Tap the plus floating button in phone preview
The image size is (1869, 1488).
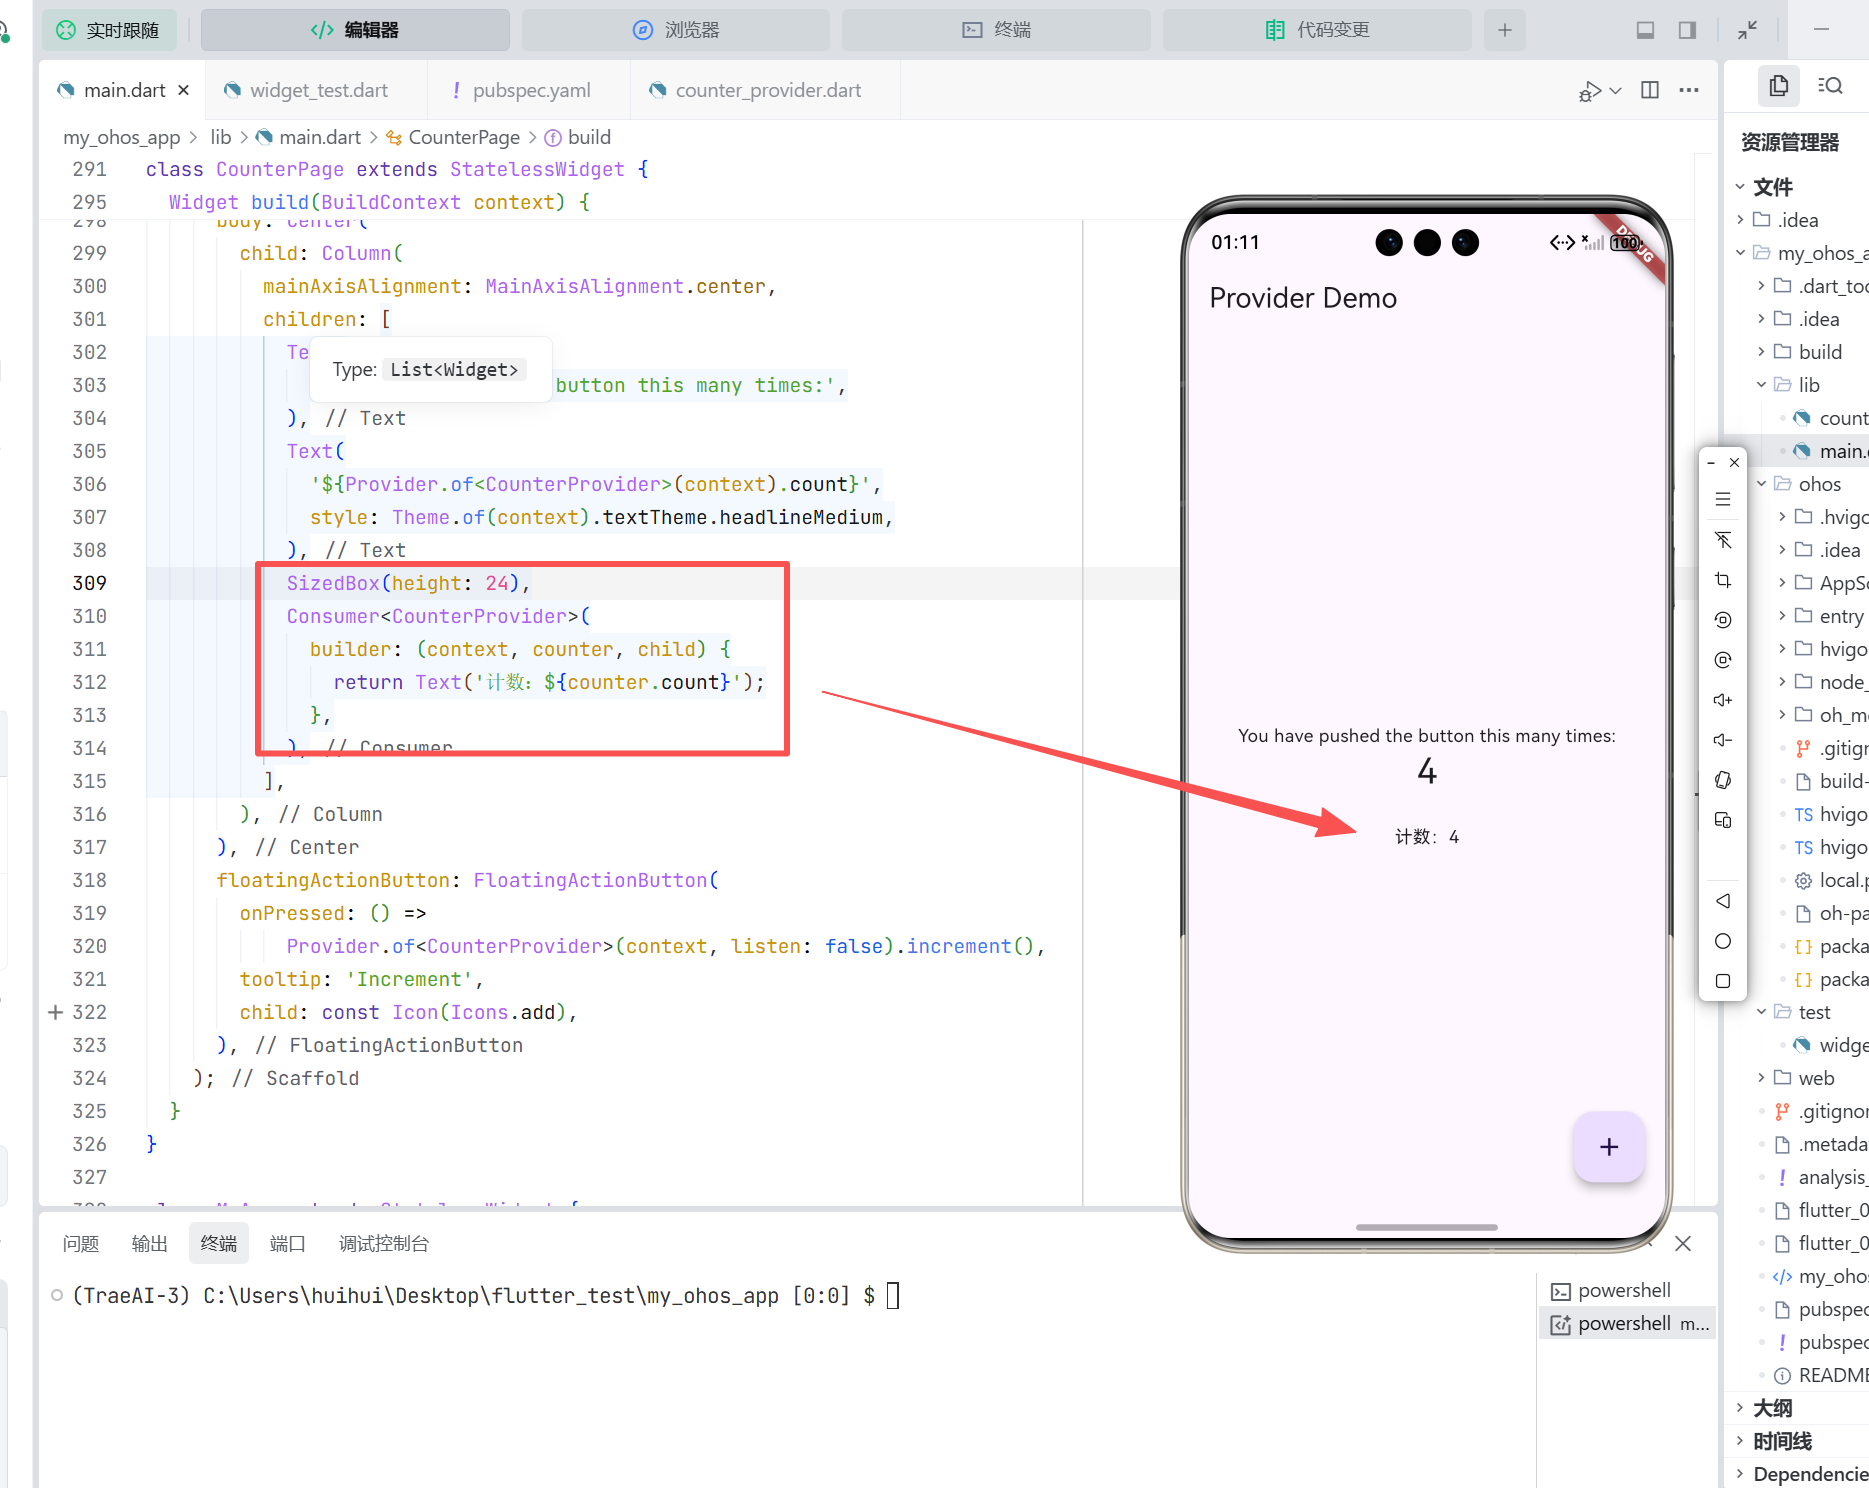(1608, 1147)
